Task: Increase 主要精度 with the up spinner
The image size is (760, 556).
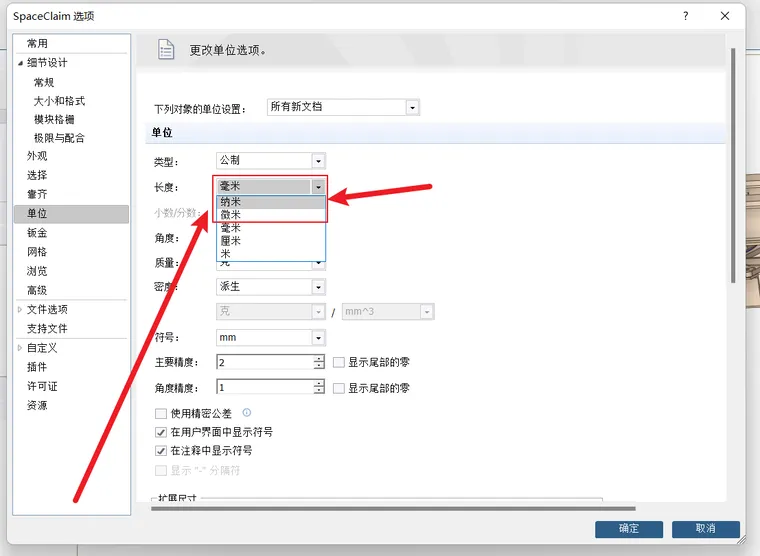Action: tap(319, 359)
